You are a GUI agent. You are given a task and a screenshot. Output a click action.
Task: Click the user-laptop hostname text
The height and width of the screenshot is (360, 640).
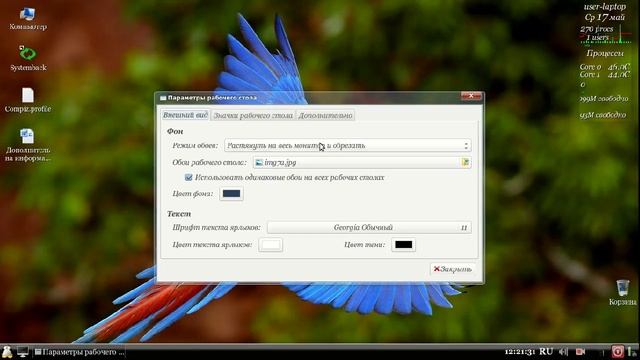(x=604, y=7)
